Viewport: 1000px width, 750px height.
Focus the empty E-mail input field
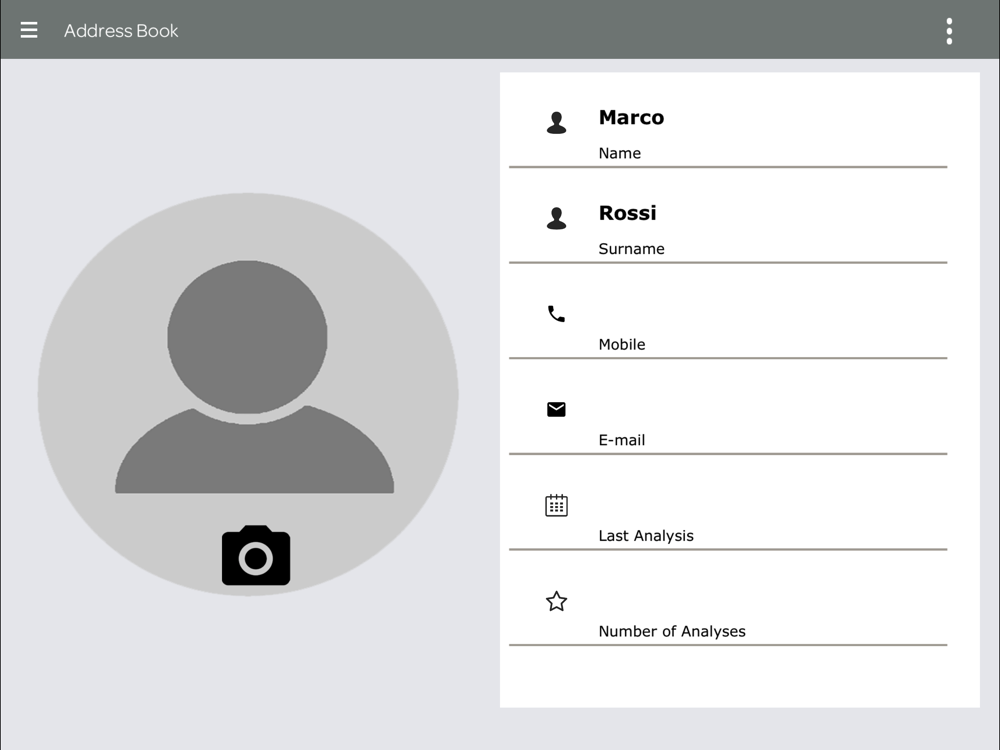[x=728, y=407]
